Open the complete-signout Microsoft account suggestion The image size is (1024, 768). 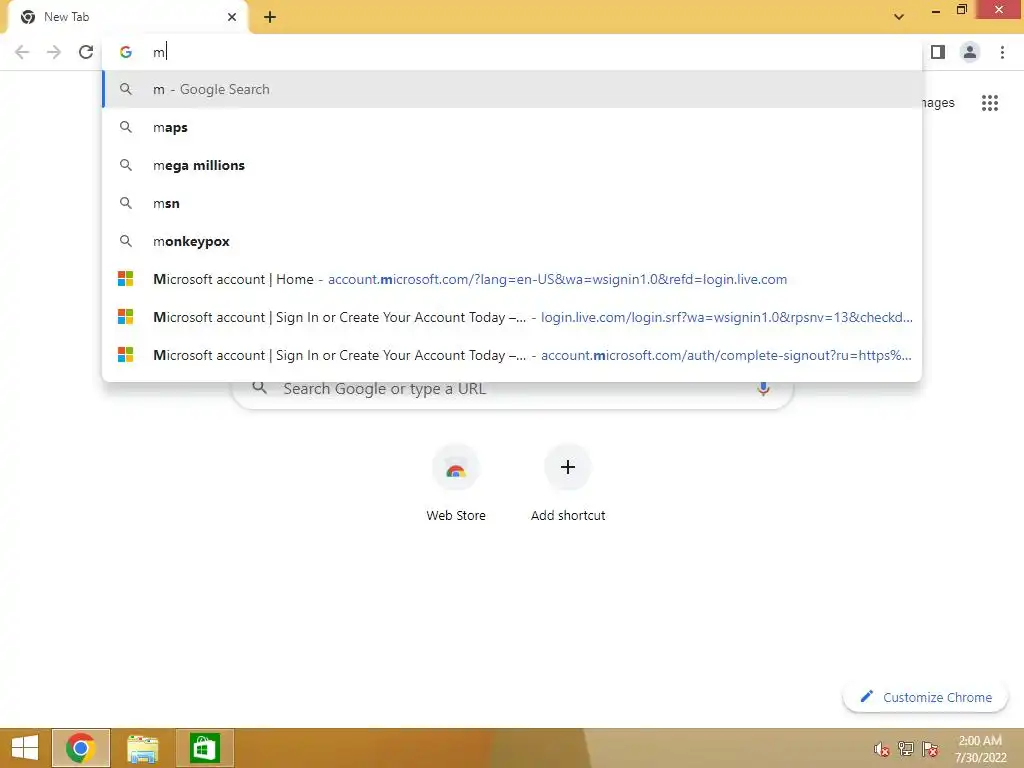[512, 355]
